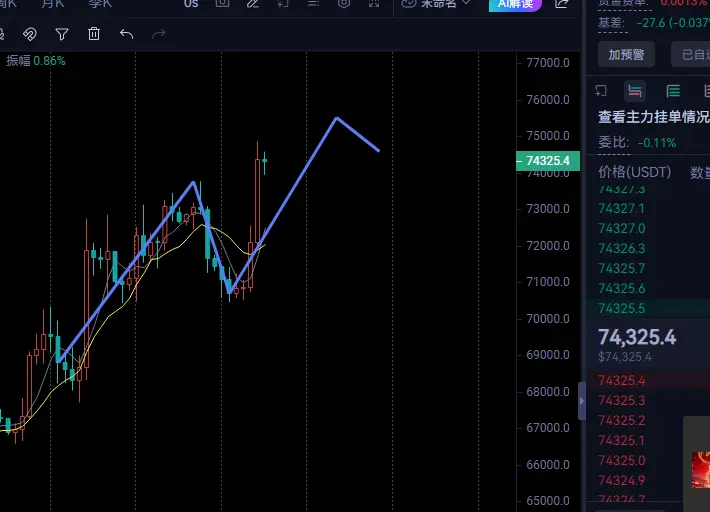The width and height of the screenshot is (710, 512).
Task: Click the add-panel icon beside order book views
Action: (x=601, y=91)
